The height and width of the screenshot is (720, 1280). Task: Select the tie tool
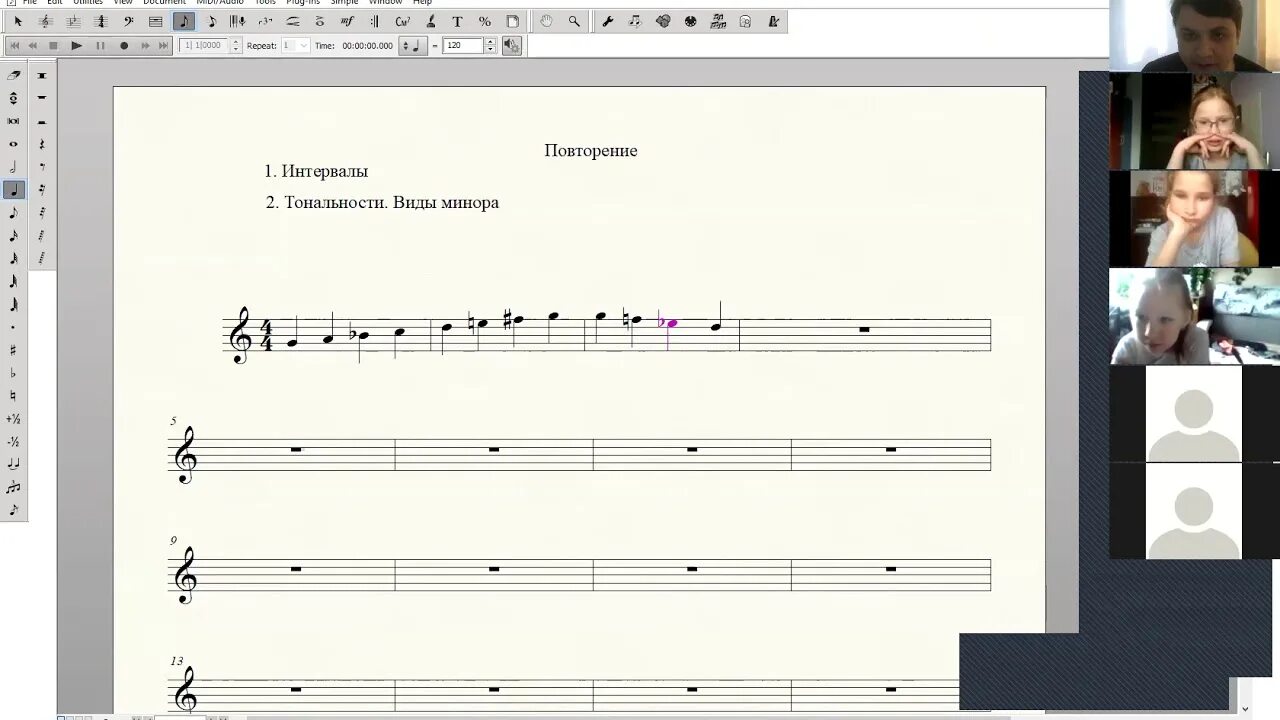pos(13,464)
